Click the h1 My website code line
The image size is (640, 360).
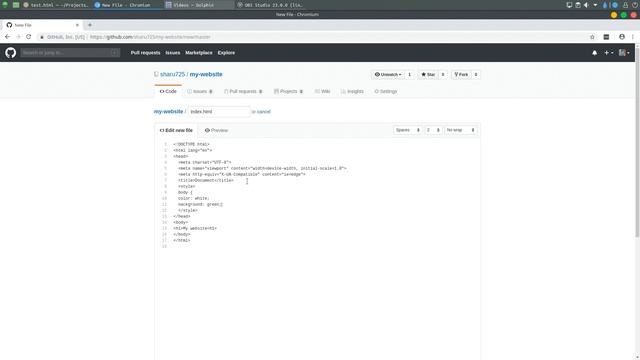tap(195, 228)
